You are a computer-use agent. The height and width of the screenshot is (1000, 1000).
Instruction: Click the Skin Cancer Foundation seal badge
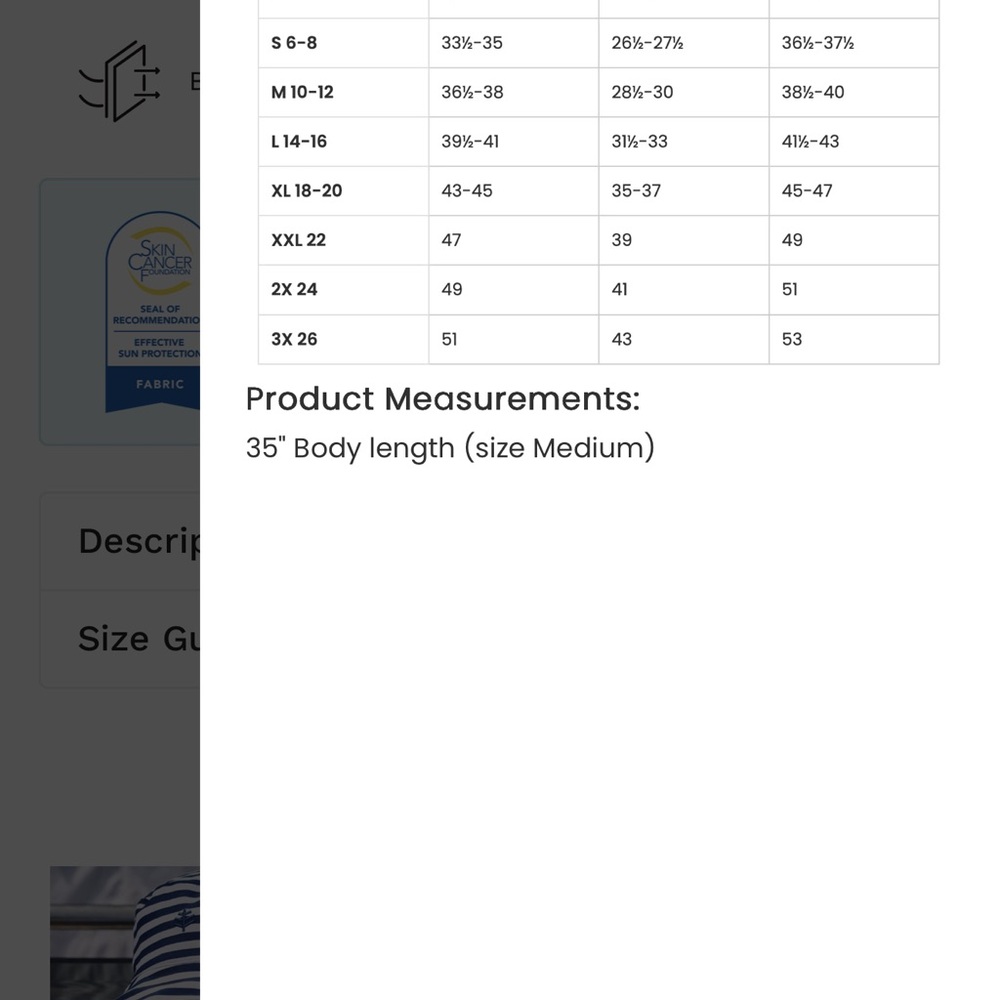153,311
